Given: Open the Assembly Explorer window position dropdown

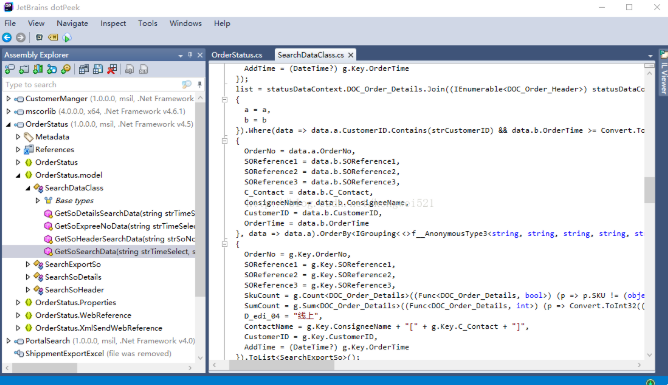Looking at the screenshot, I should tap(180, 55).
